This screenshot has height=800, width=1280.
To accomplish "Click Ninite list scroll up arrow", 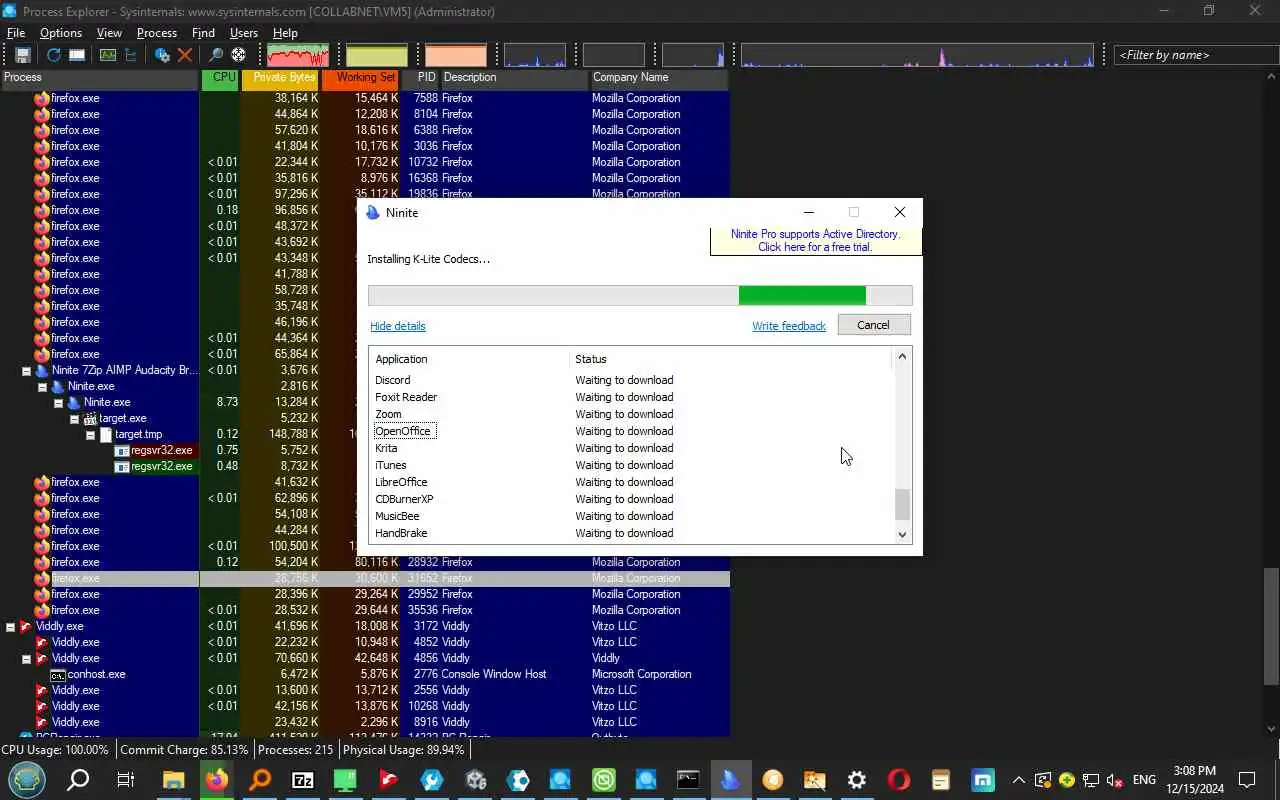I will [x=902, y=356].
